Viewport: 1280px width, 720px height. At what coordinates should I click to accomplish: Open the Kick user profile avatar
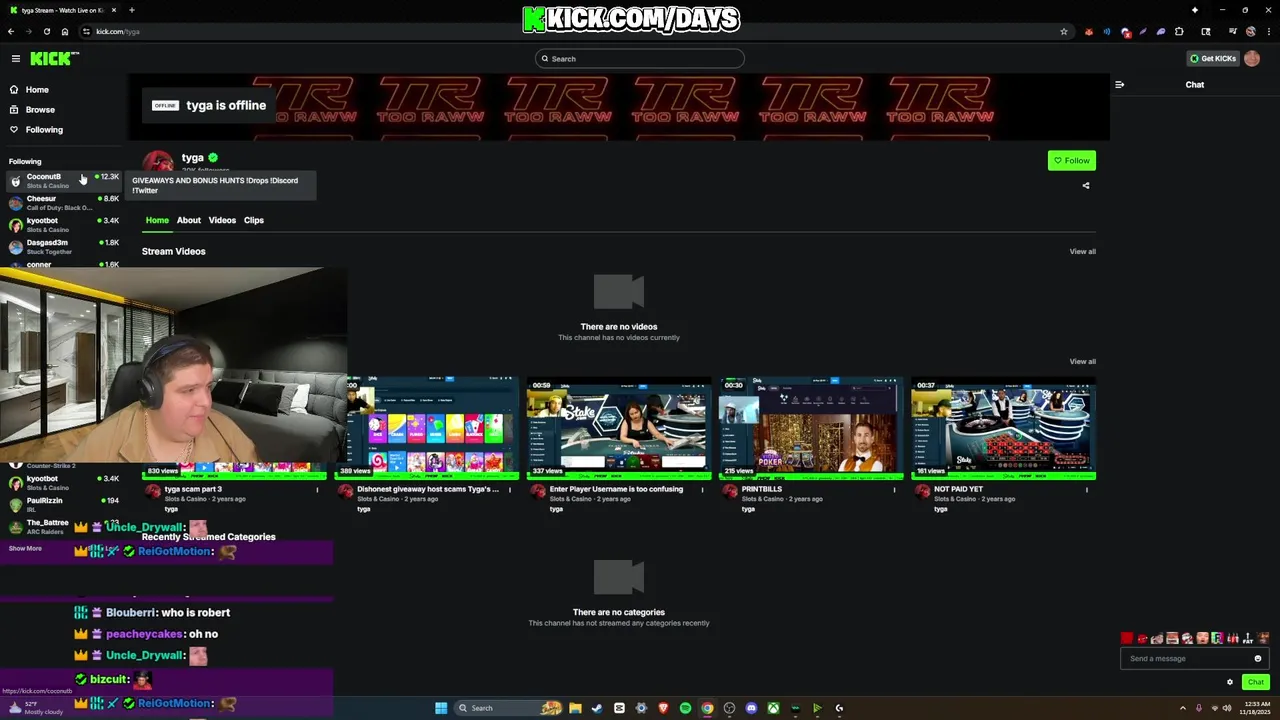pyautogui.click(x=1252, y=59)
